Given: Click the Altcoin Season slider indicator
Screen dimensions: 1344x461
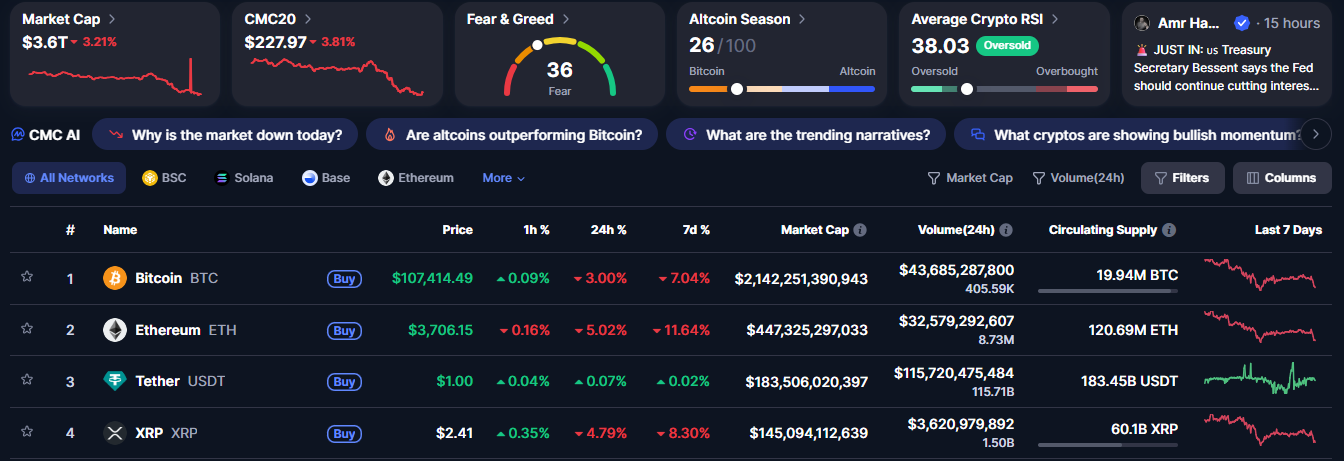Looking at the screenshot, I should (x=737, y=89).
